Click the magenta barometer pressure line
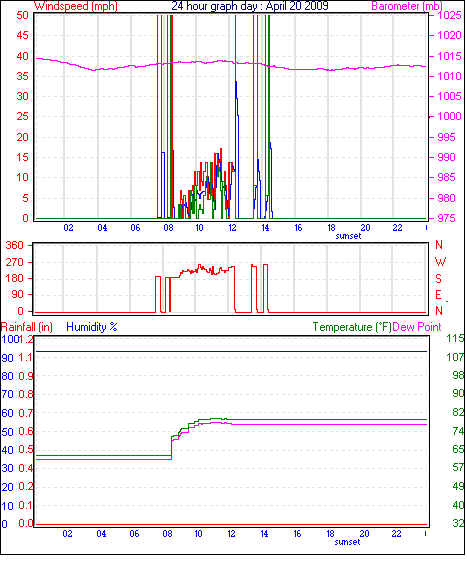Image resolution: width=467 pixels, height=566 pixels. (x=231, y=61)
